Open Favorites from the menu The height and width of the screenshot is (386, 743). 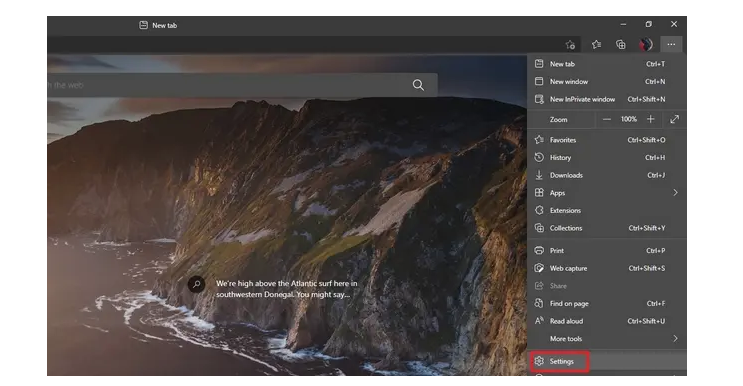(x=607, y=140)
